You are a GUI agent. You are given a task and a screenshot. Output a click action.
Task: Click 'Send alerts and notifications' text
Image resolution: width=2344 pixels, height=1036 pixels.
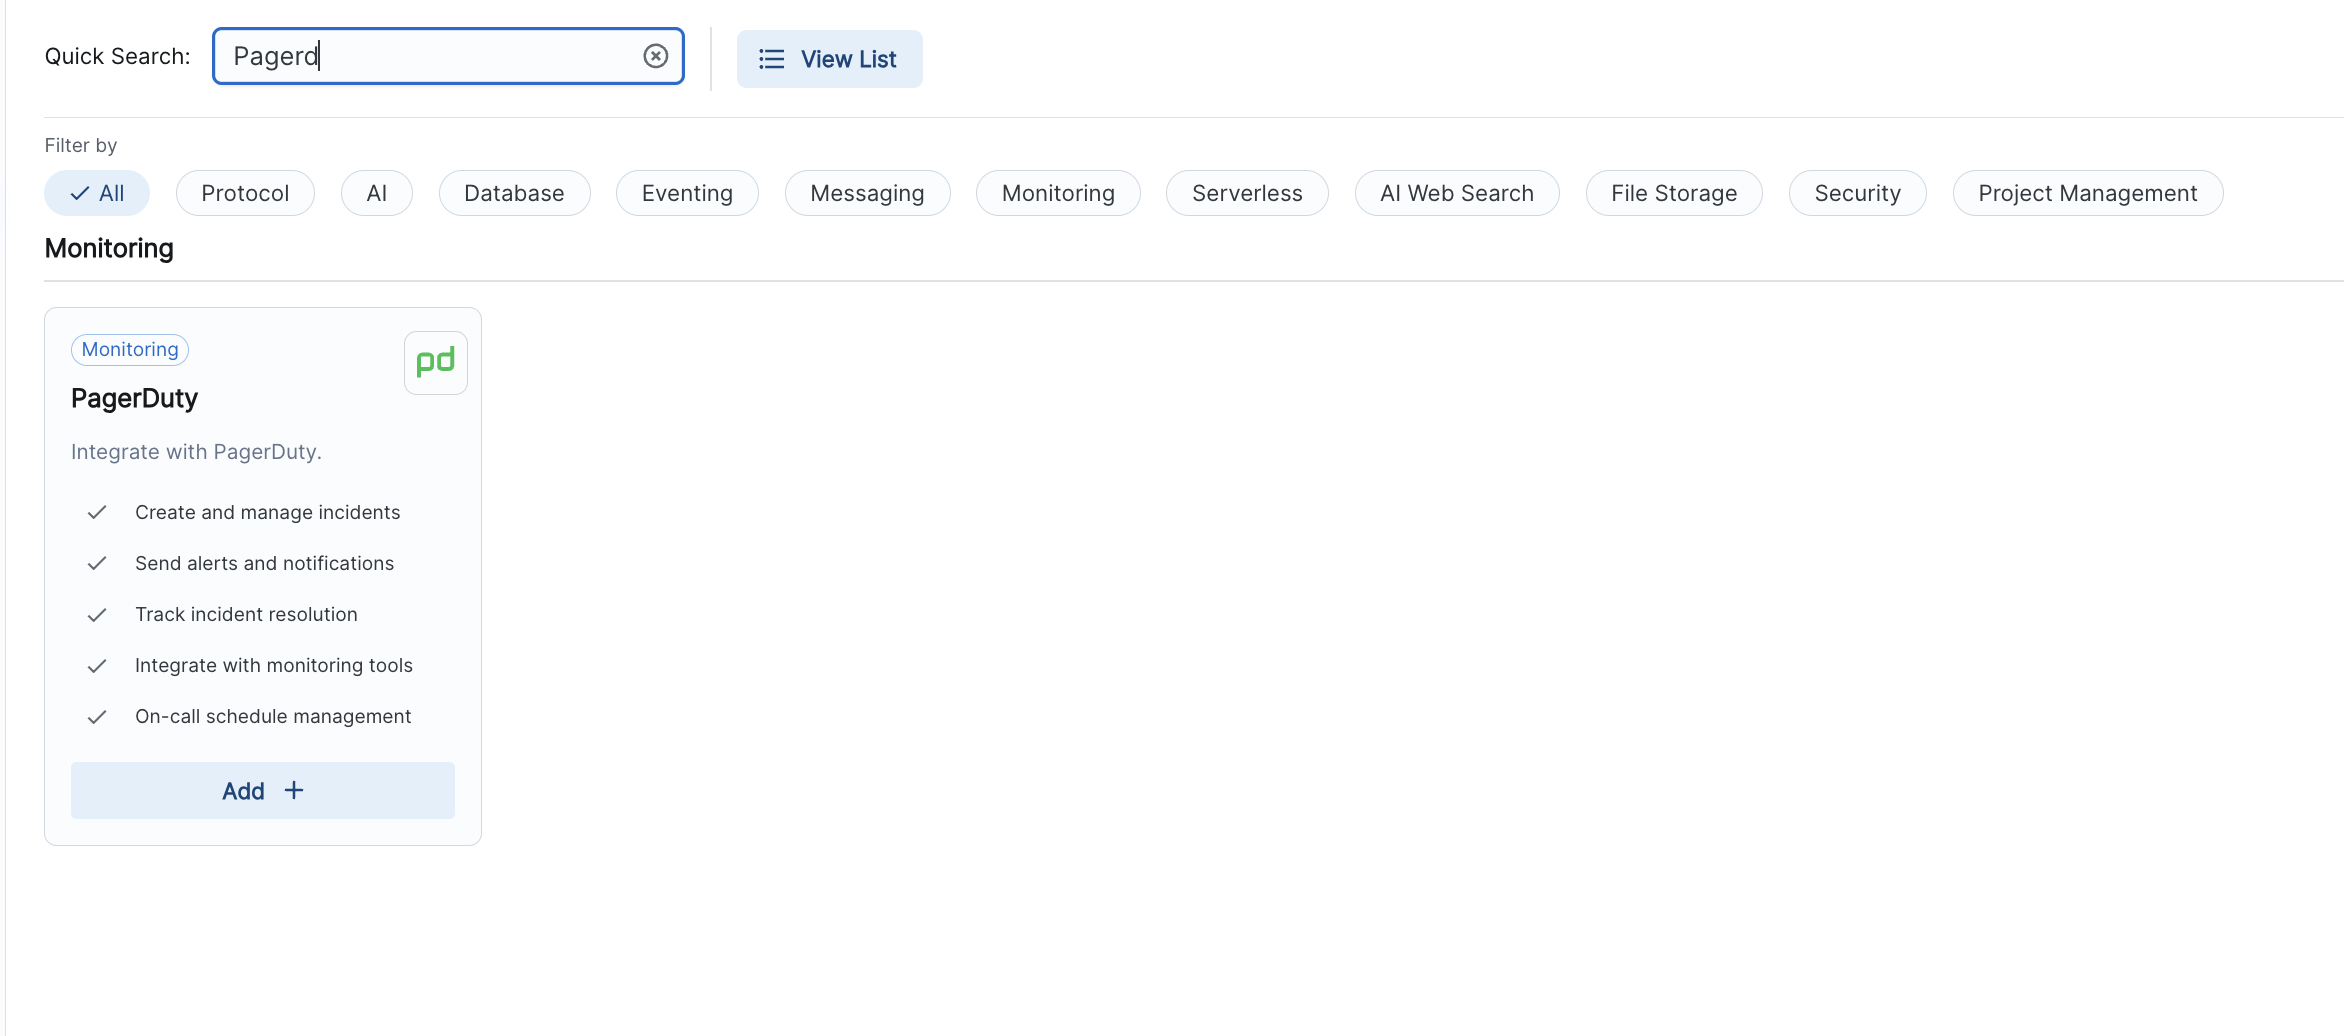coord(265,563)
